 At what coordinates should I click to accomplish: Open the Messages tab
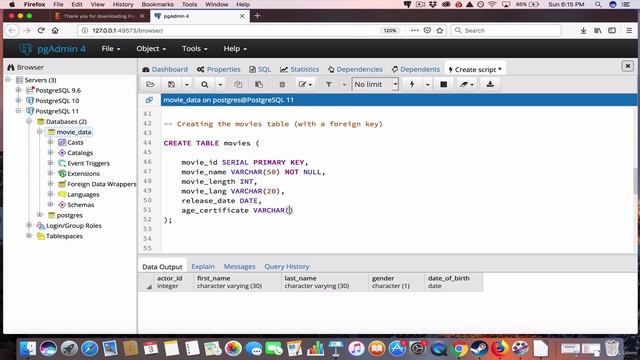click(x=239, y=267)
